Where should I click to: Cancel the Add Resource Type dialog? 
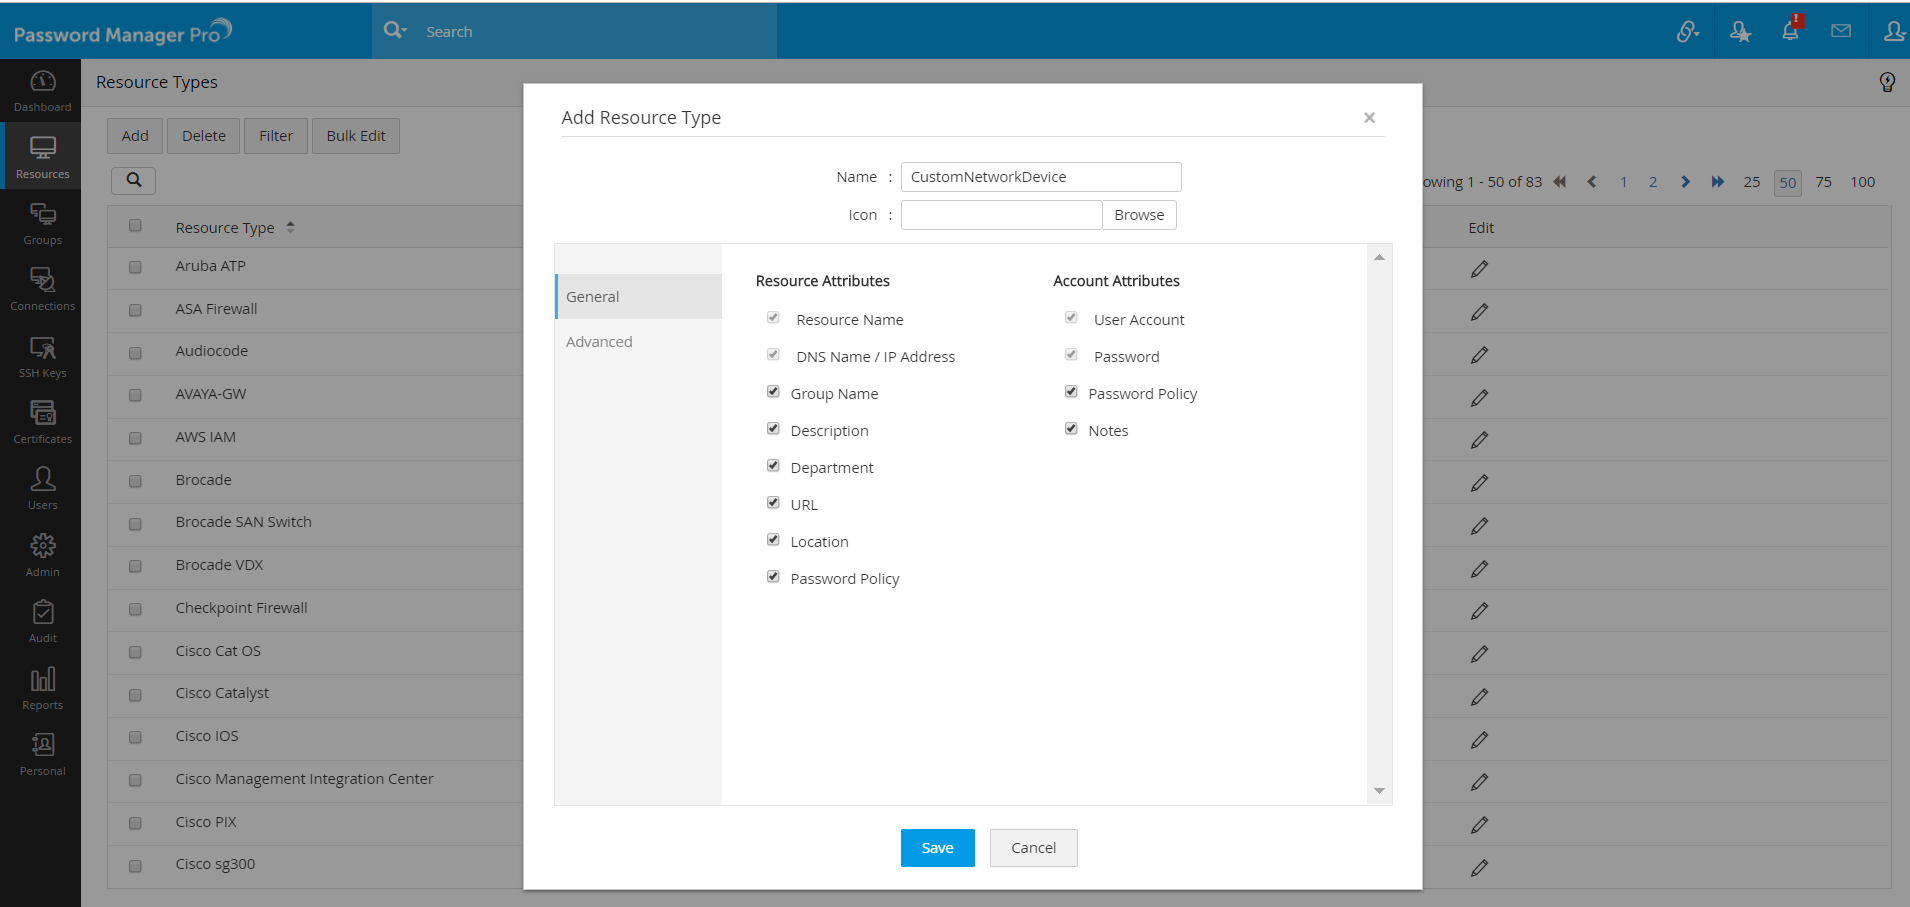tap(1034, 848)
